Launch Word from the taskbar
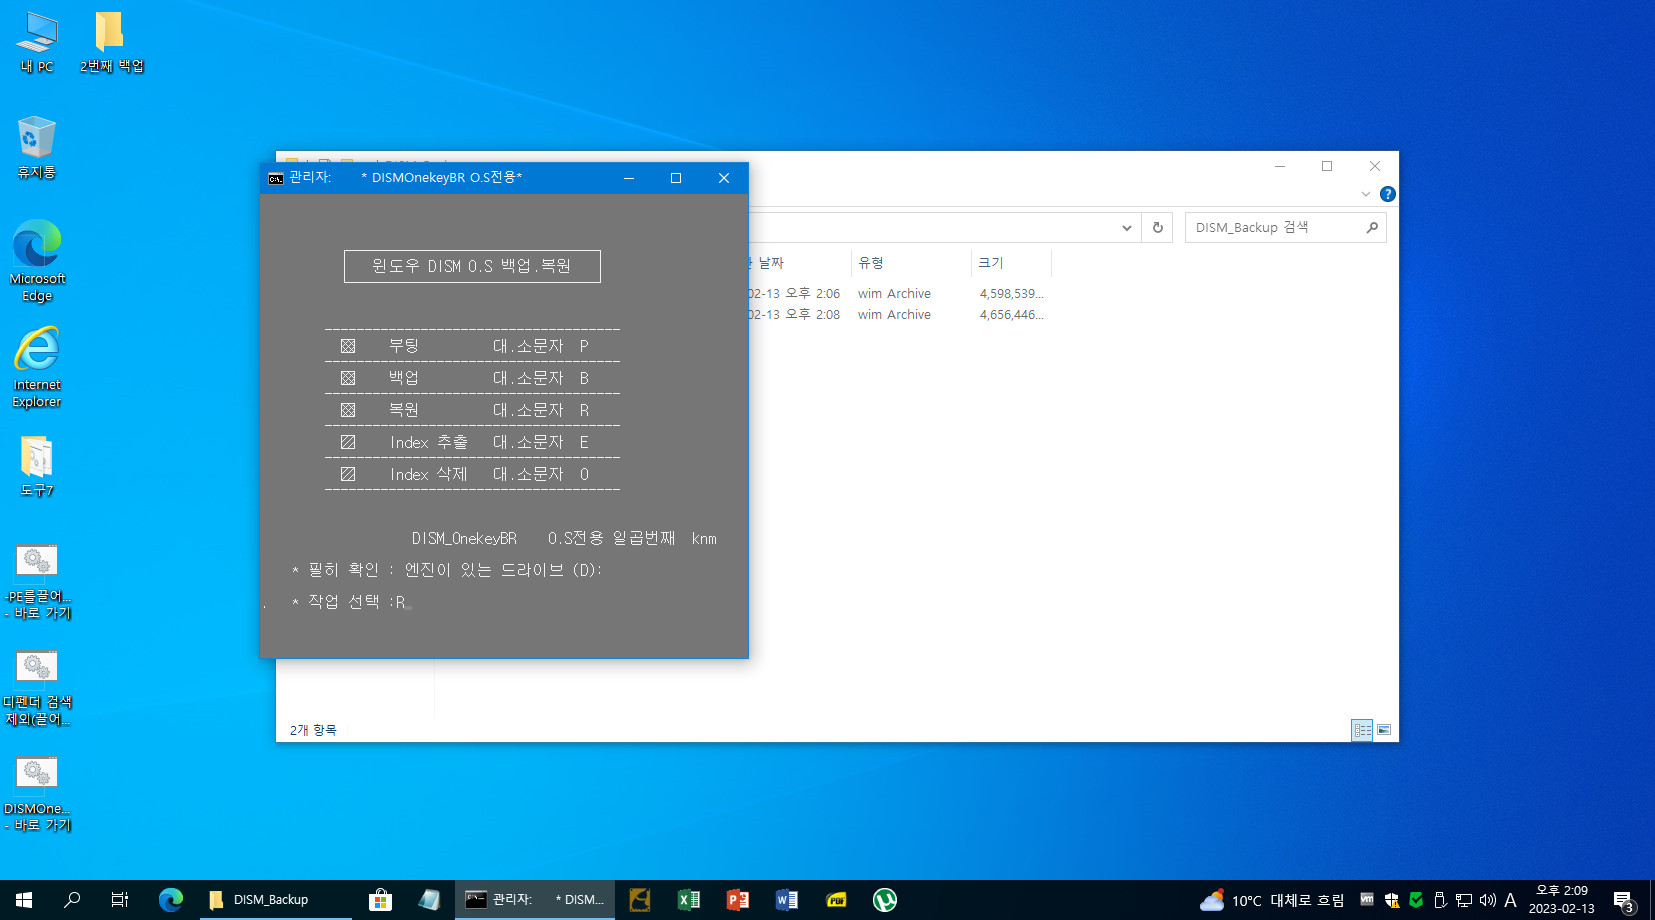Image resolution: width=1655 pixels, height=920 pixels. (787, 900)
